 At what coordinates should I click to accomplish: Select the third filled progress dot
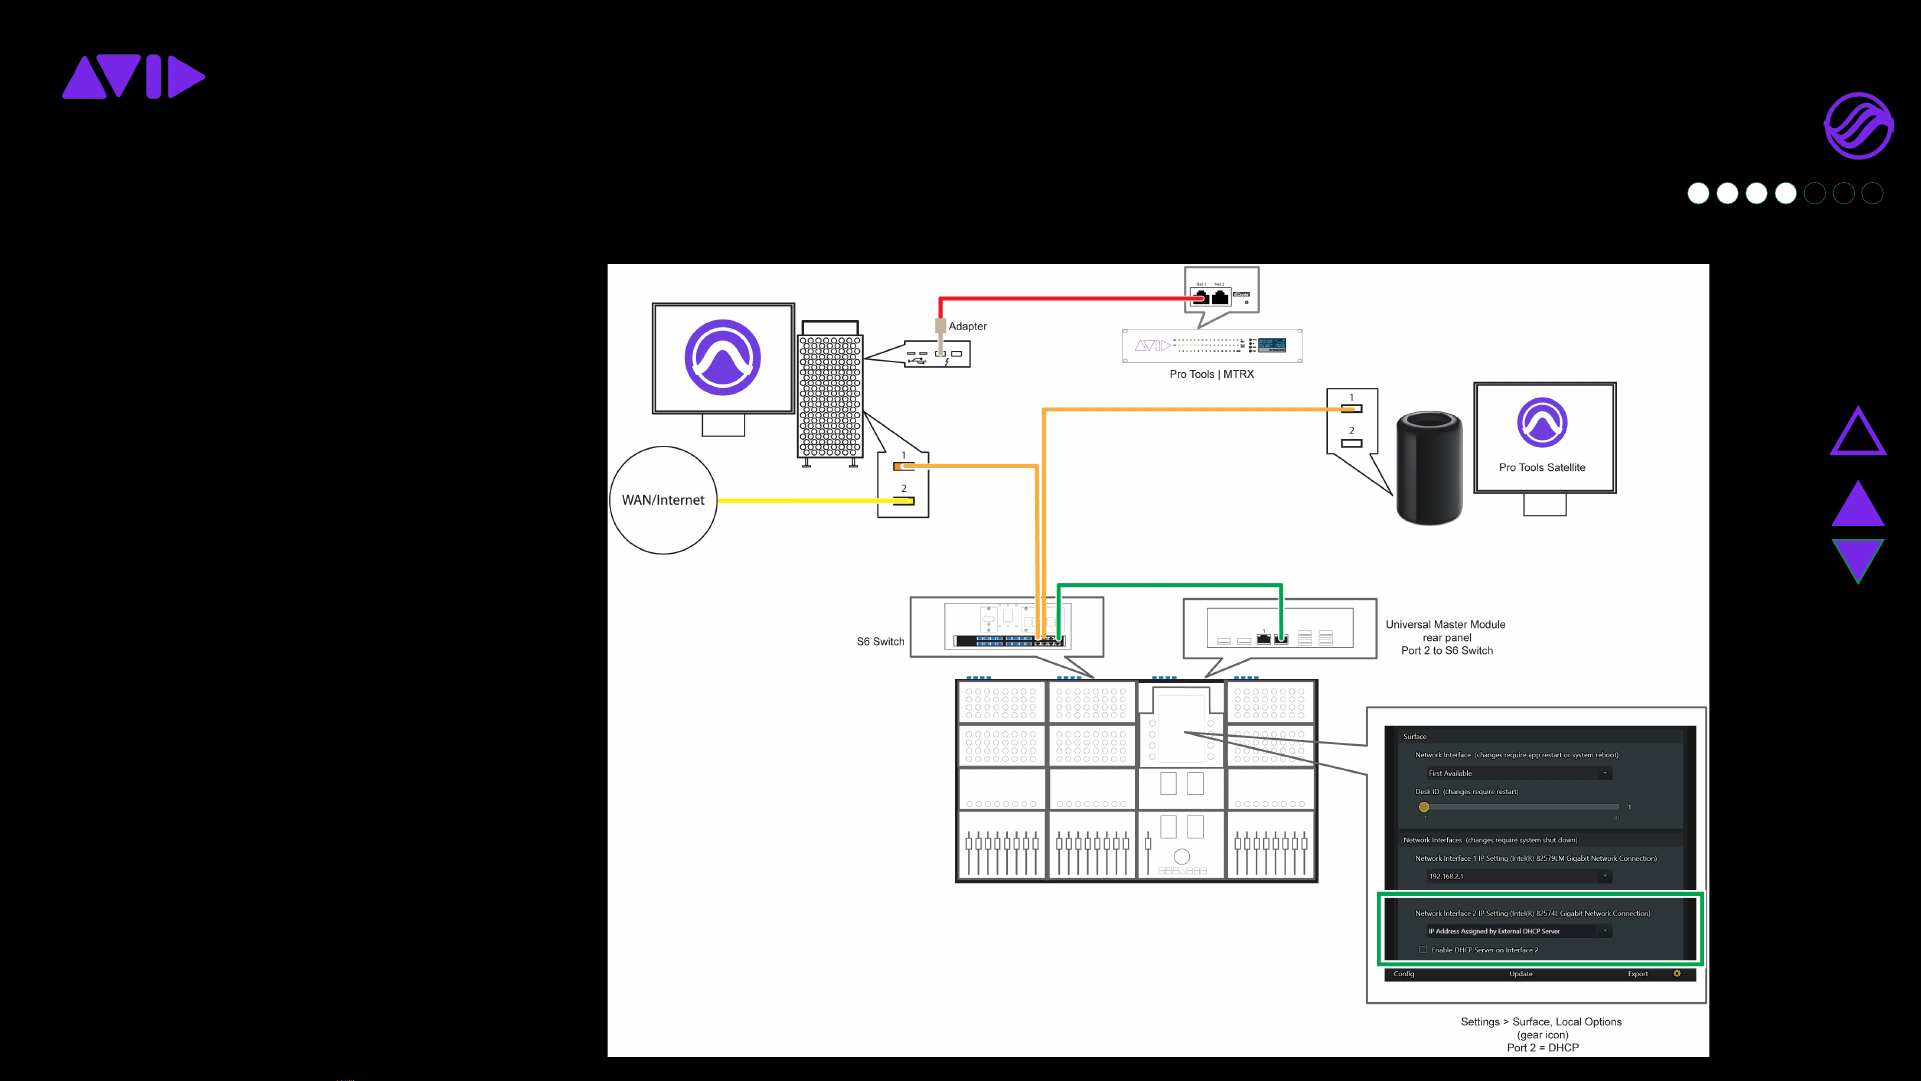pyautogui.click(x=1756, y=193)
